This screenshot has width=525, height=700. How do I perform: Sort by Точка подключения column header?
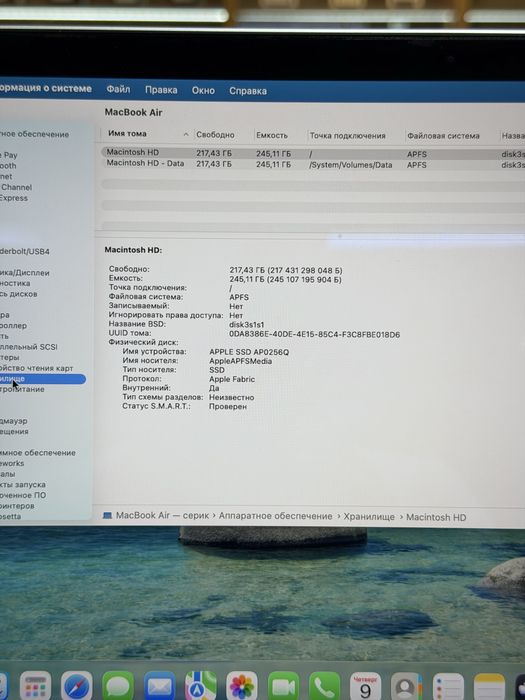[x=347, y=135]
